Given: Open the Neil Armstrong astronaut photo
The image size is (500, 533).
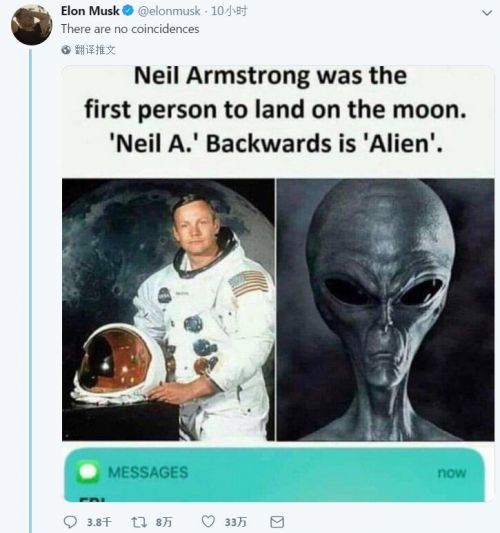Looking at the screenshot, I should 168,310.
